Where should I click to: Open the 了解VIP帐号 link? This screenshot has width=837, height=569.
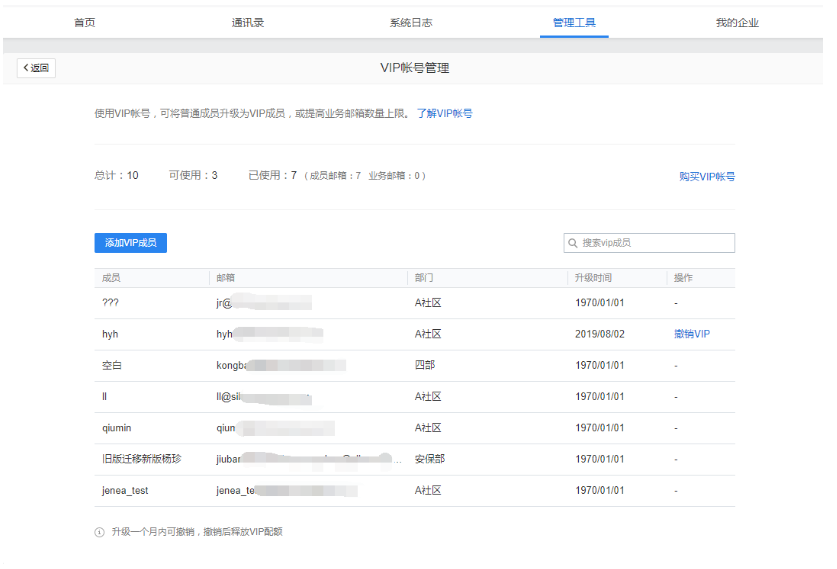[x=445, y=113]
